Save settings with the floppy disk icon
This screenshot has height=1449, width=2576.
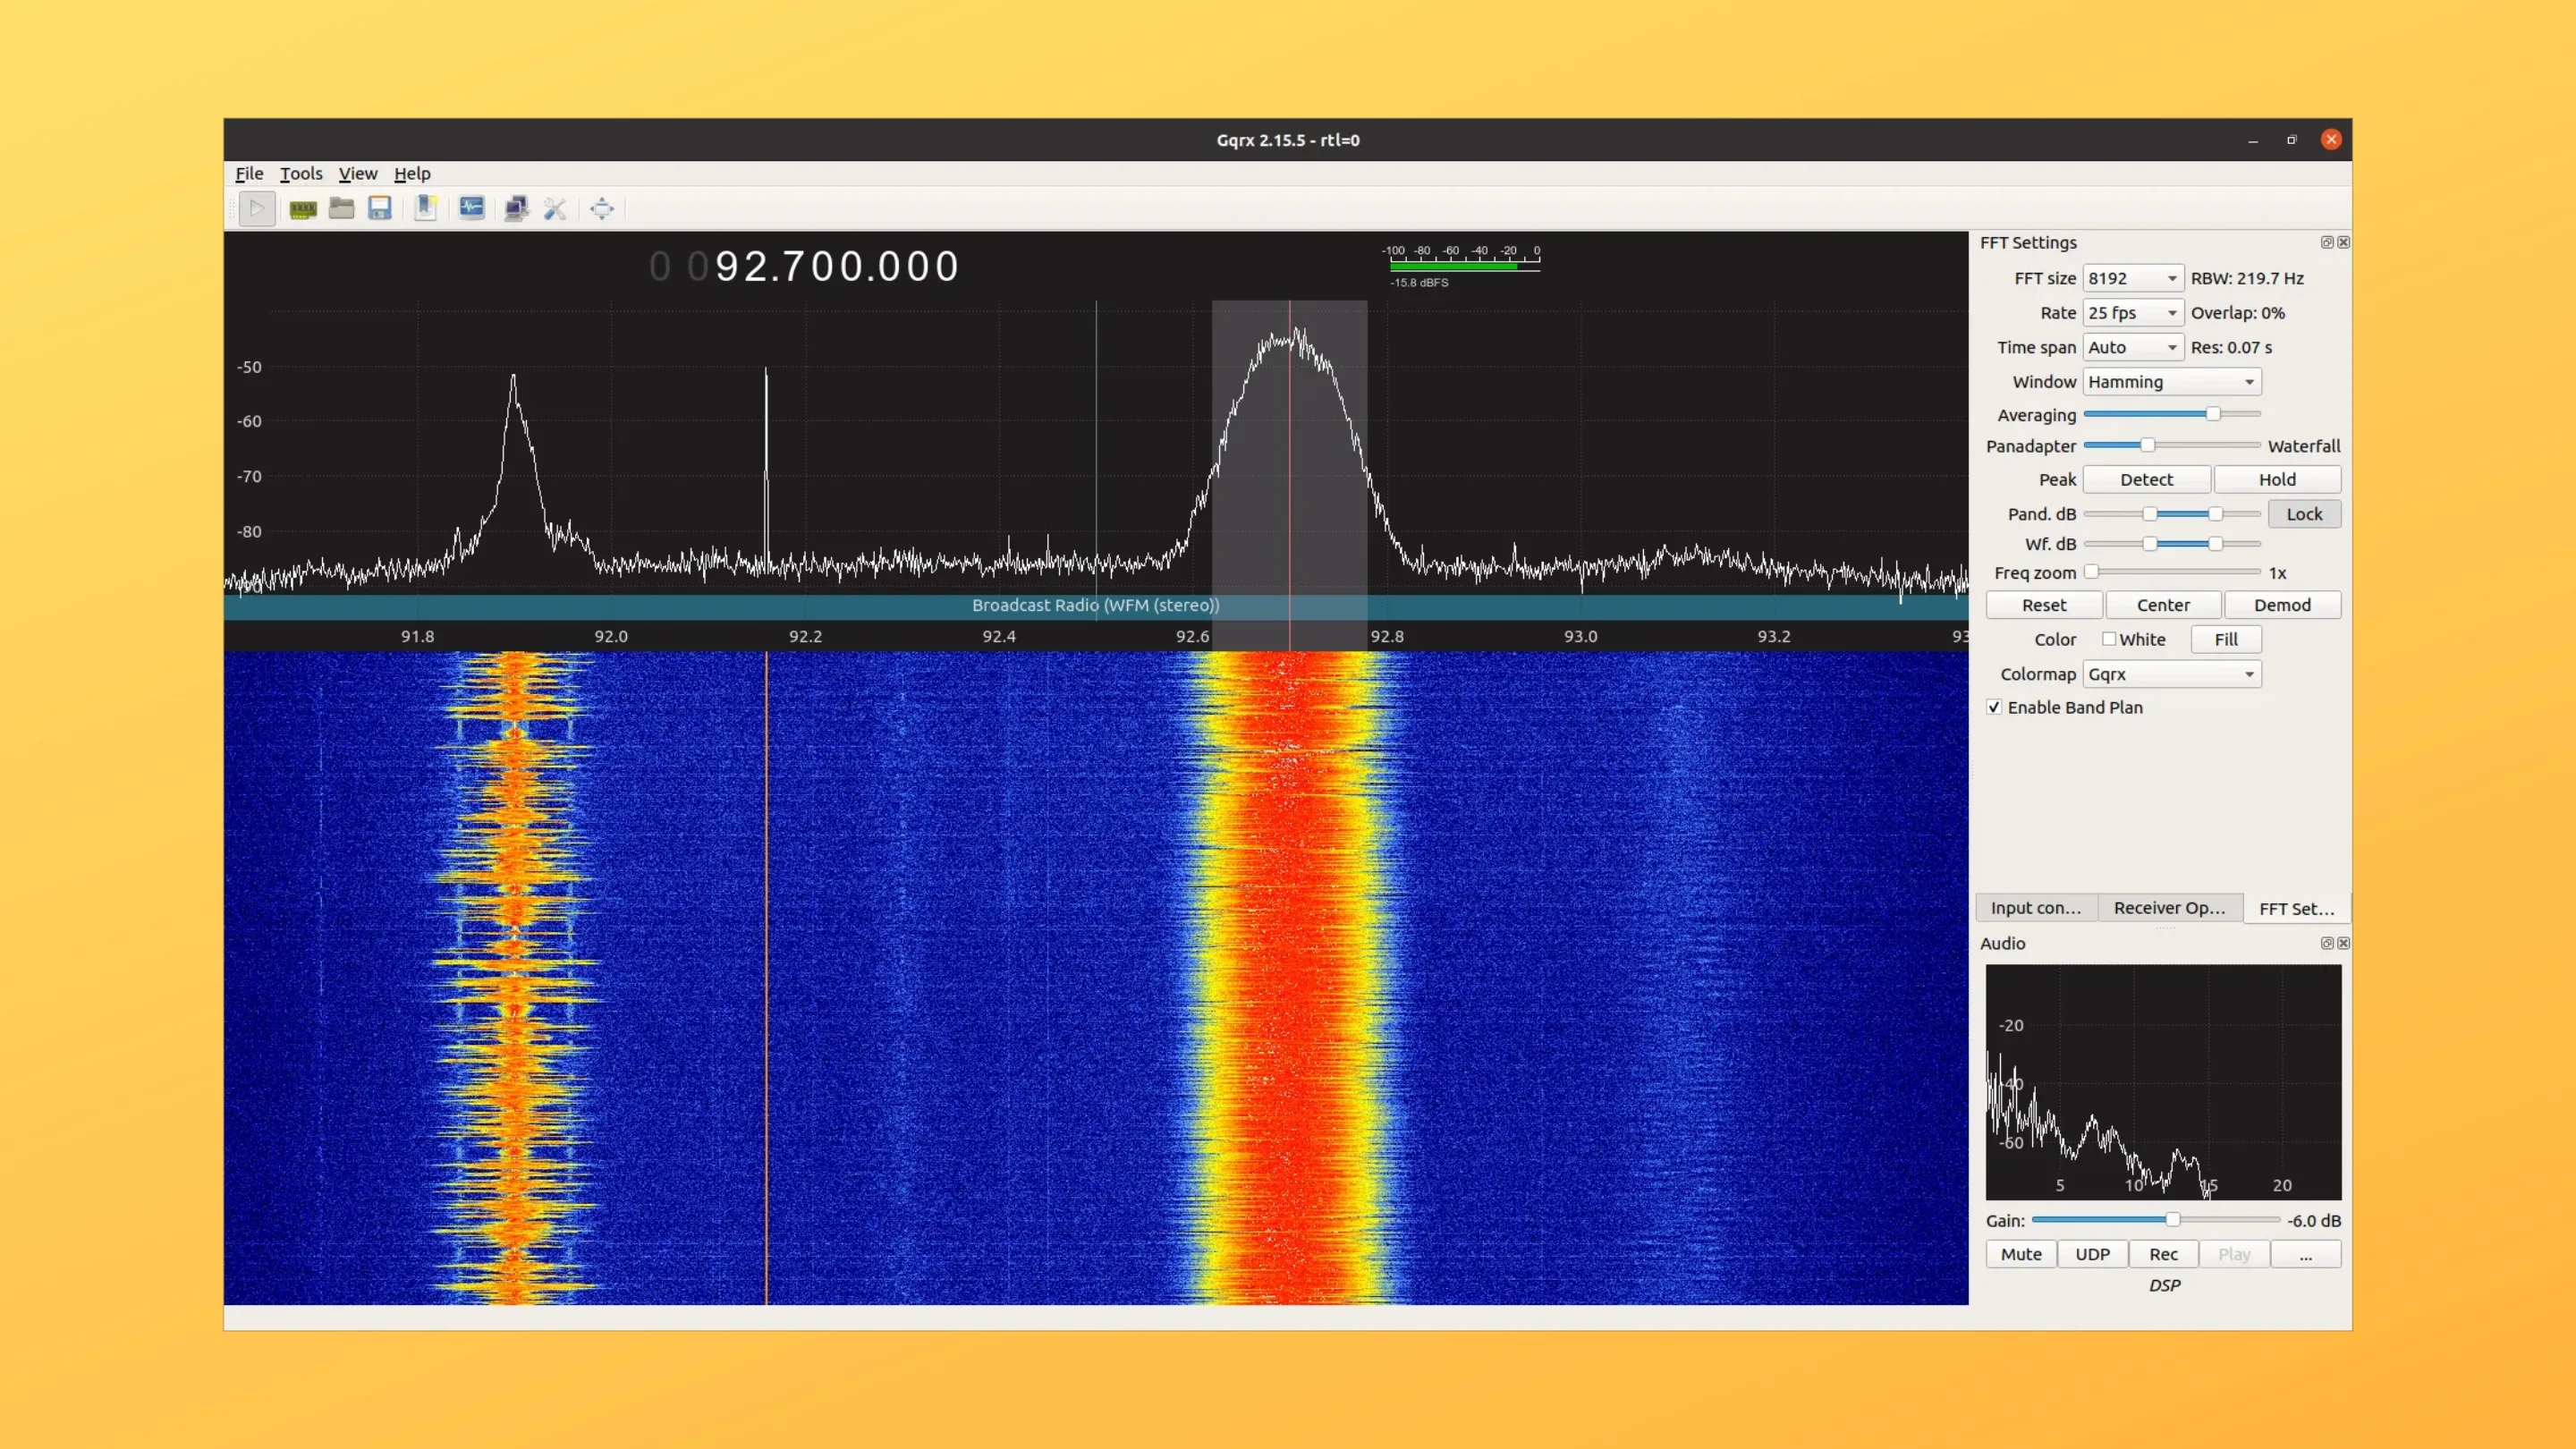(x=379, y=208)
